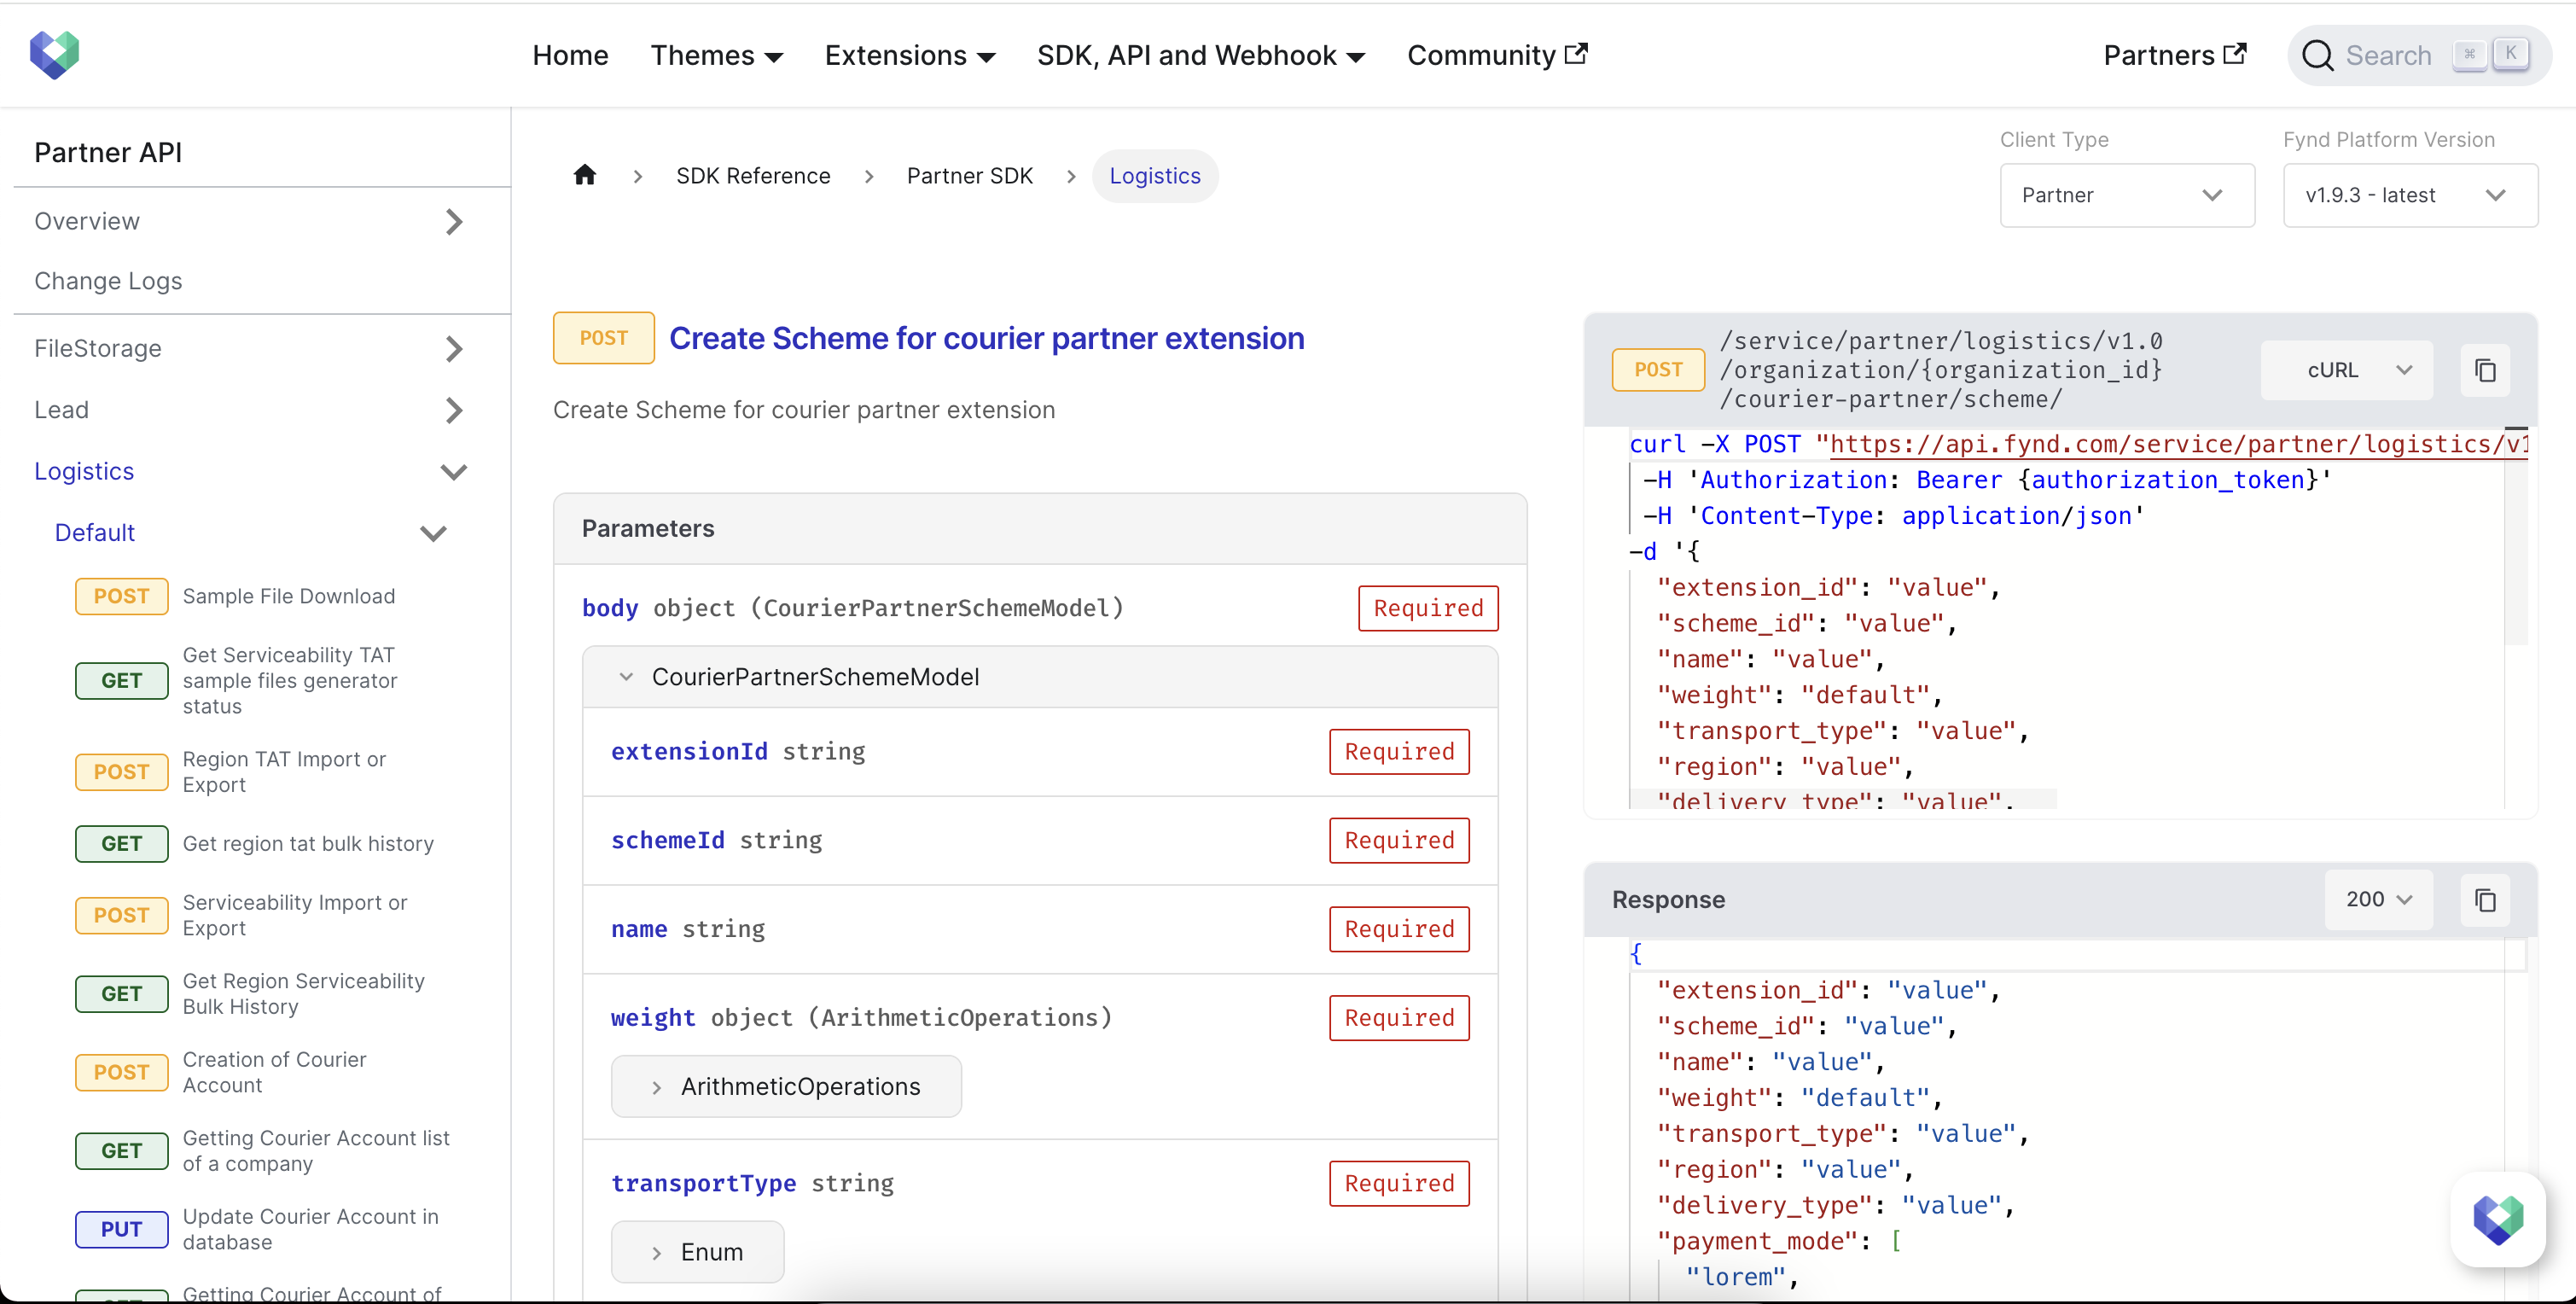Expand the Enum under transportType
The image size is (2576, 1304).
[x=697, y=1252]
